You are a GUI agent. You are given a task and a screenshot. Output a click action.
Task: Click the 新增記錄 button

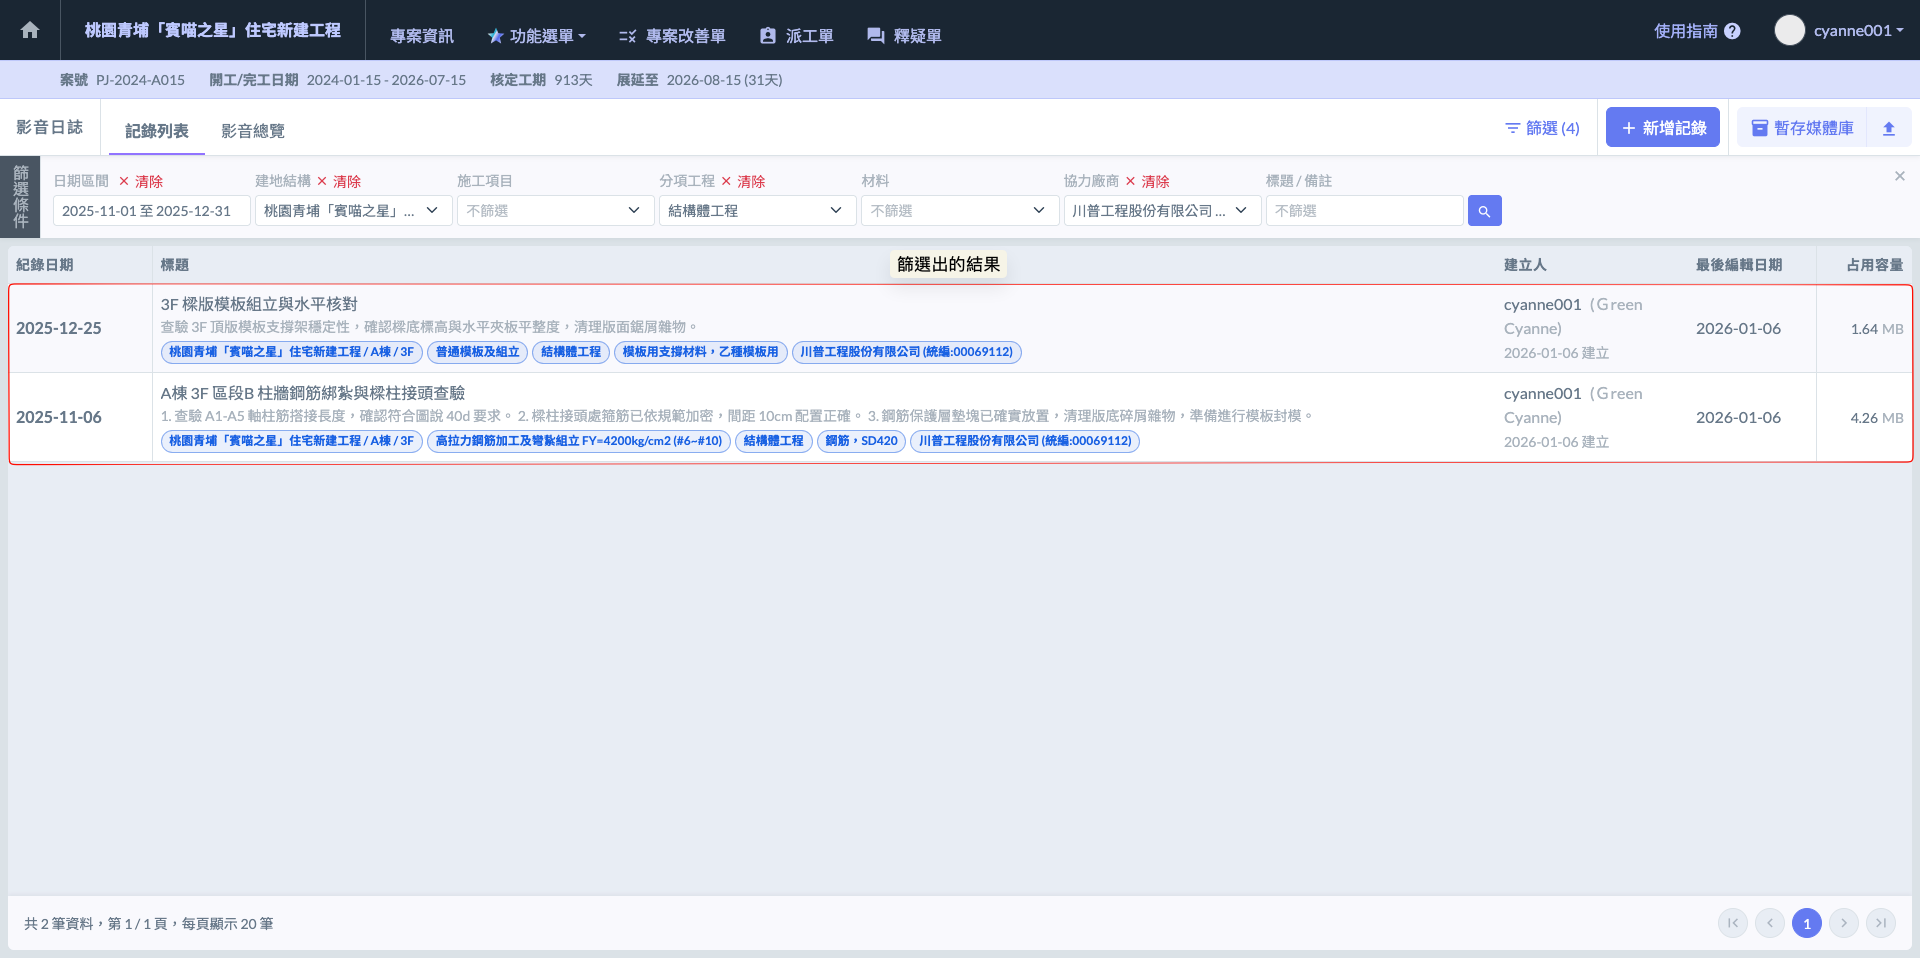(1662, 128)
